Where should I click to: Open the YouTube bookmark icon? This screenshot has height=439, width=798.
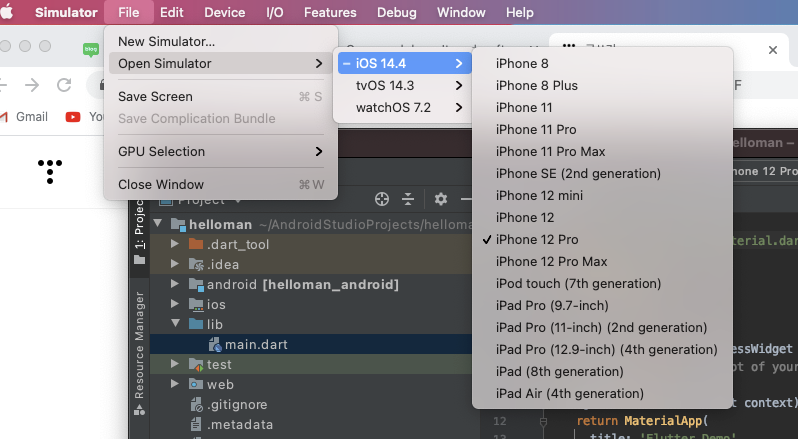[73, 117]
